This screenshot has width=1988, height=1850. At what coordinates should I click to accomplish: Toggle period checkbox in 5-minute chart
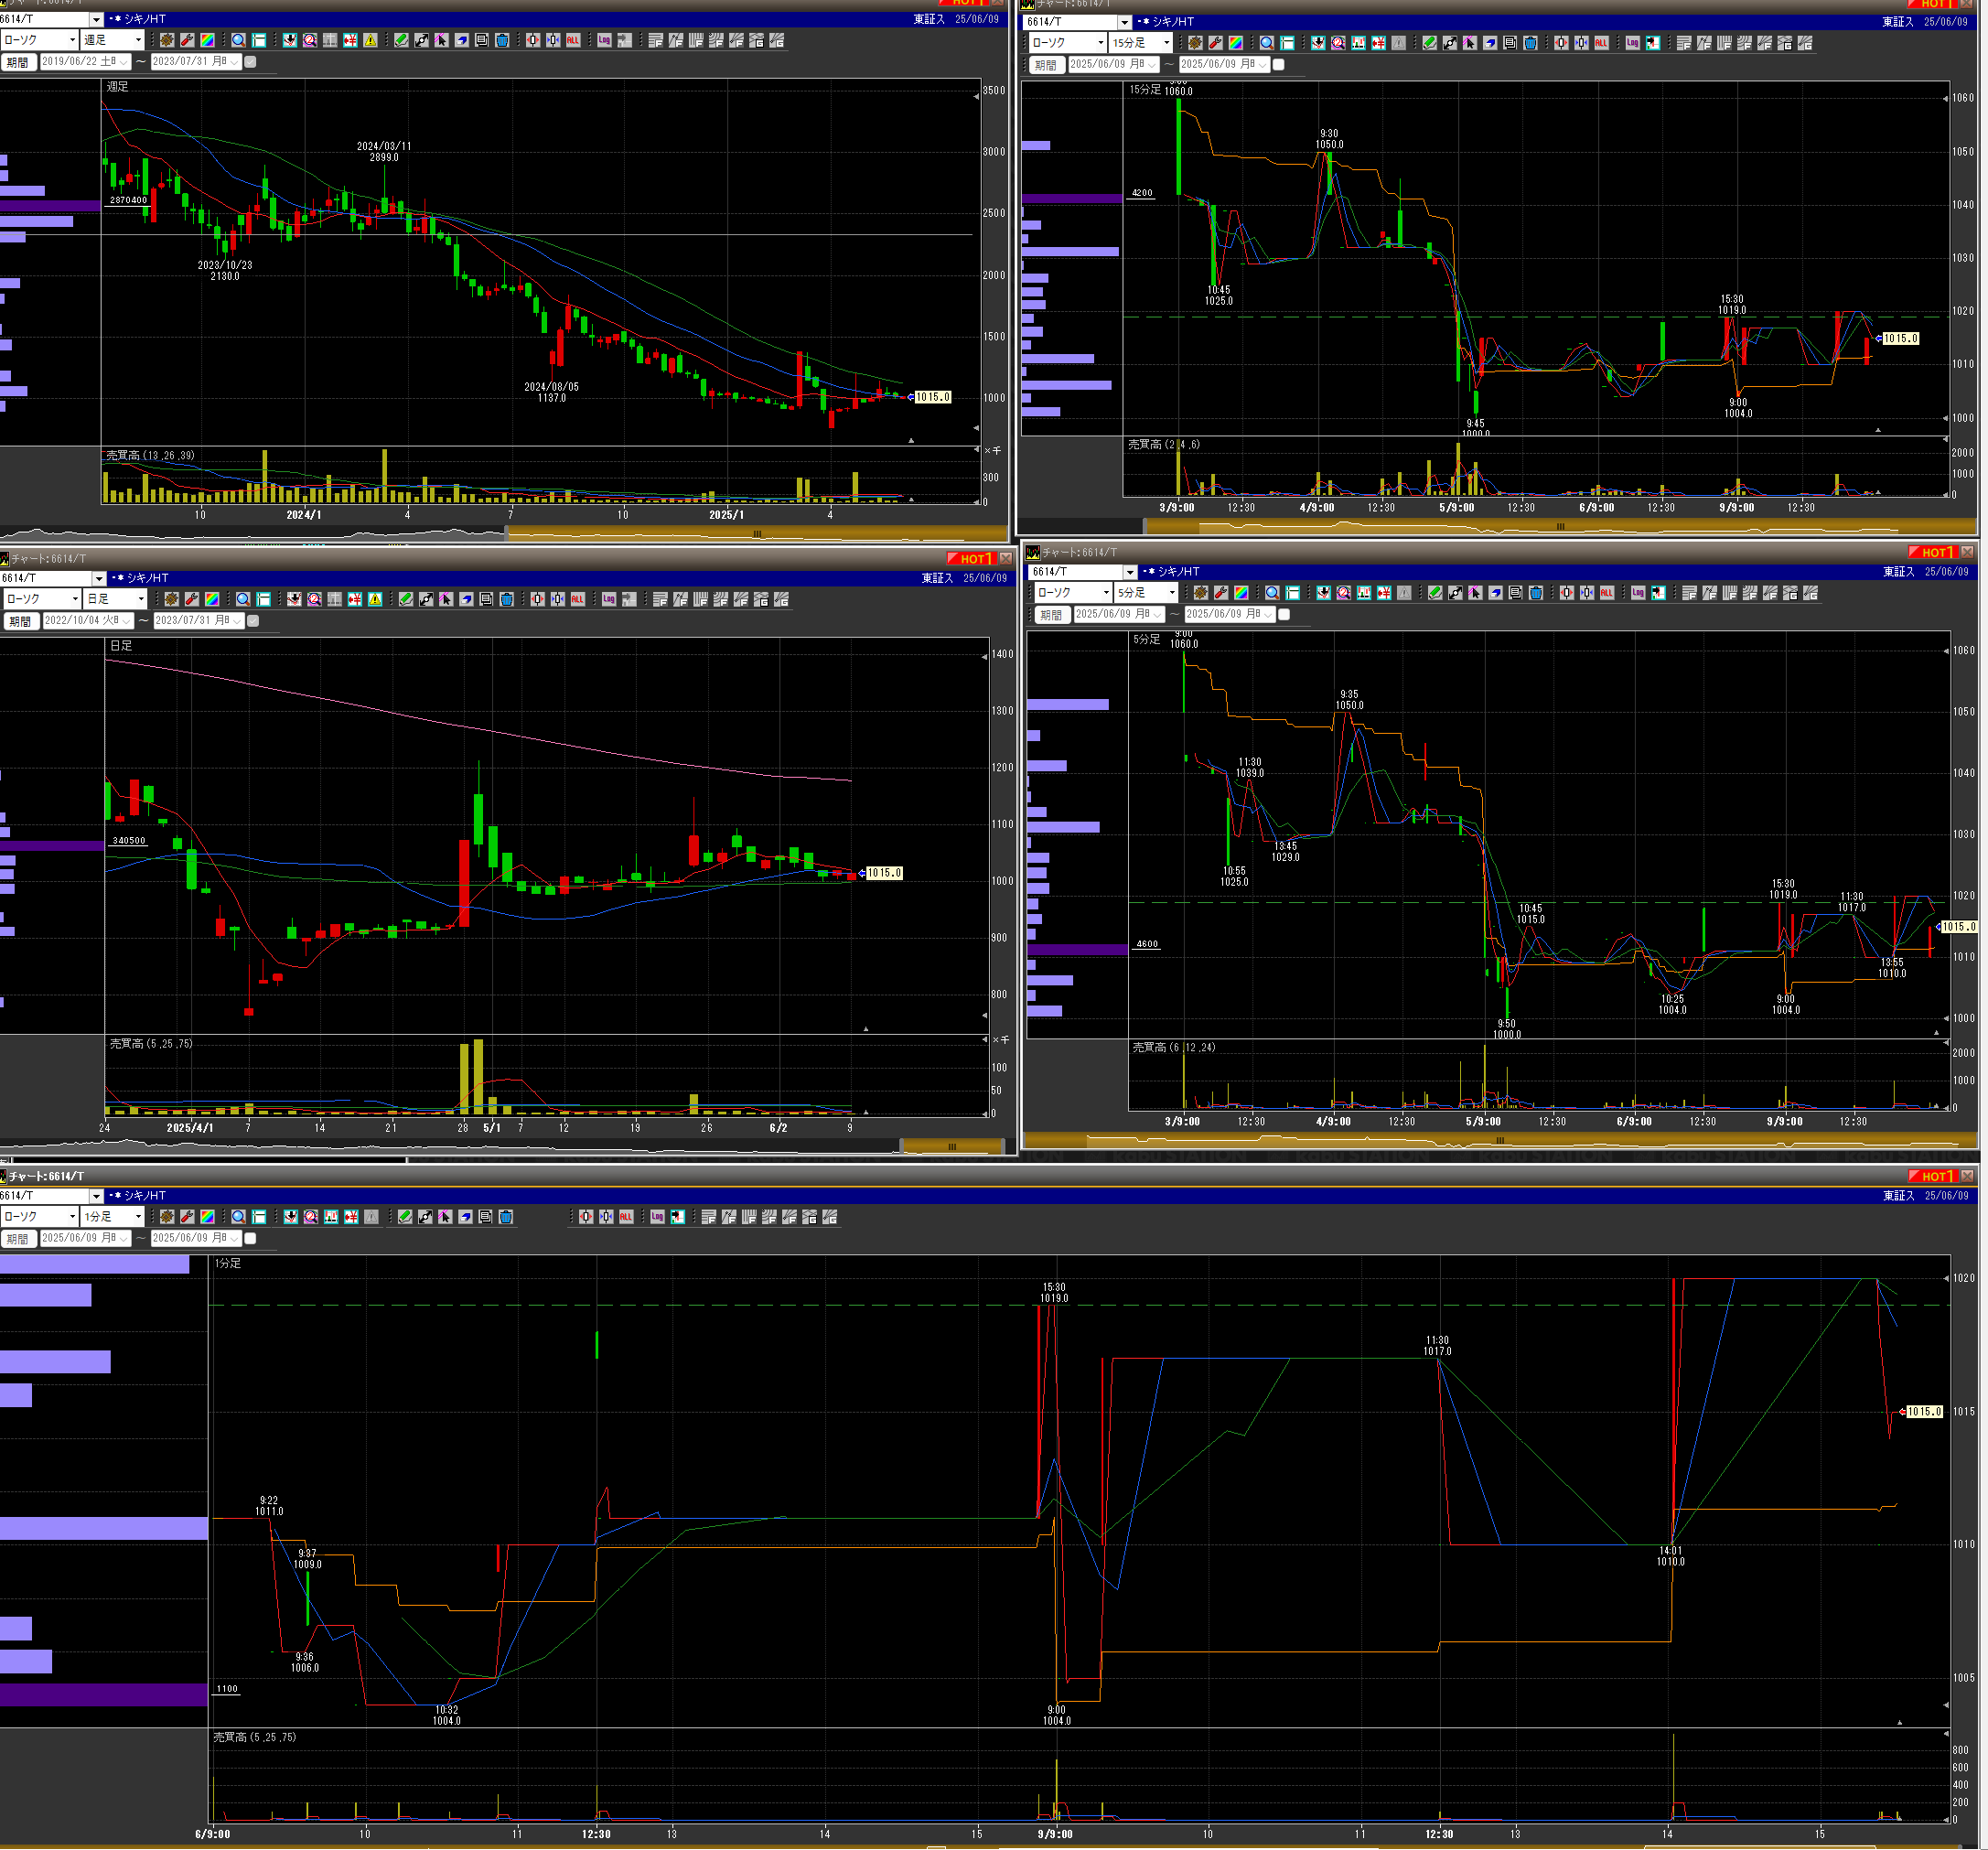click(1284, 615)
